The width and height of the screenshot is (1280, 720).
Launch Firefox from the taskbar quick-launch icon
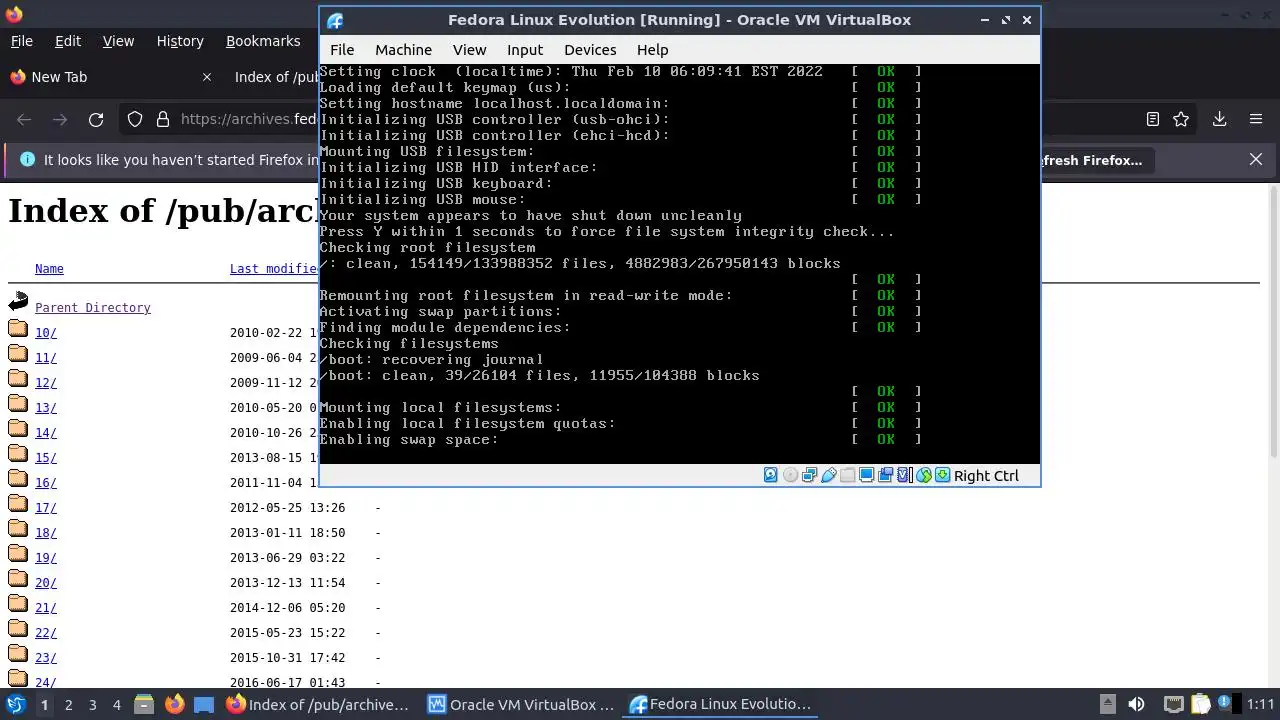point(174,704)
